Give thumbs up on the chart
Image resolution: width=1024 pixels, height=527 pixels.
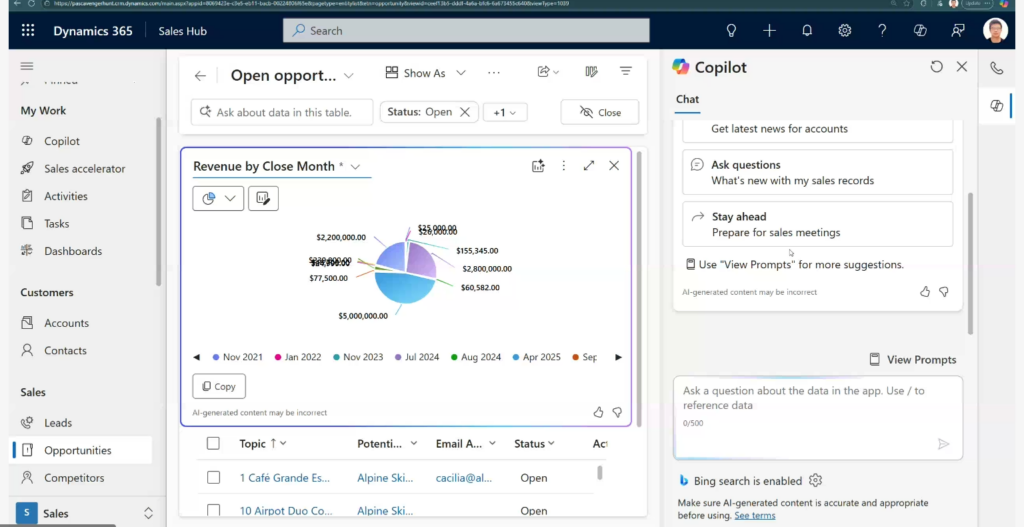pyautogui.click(x=598, y=412)
